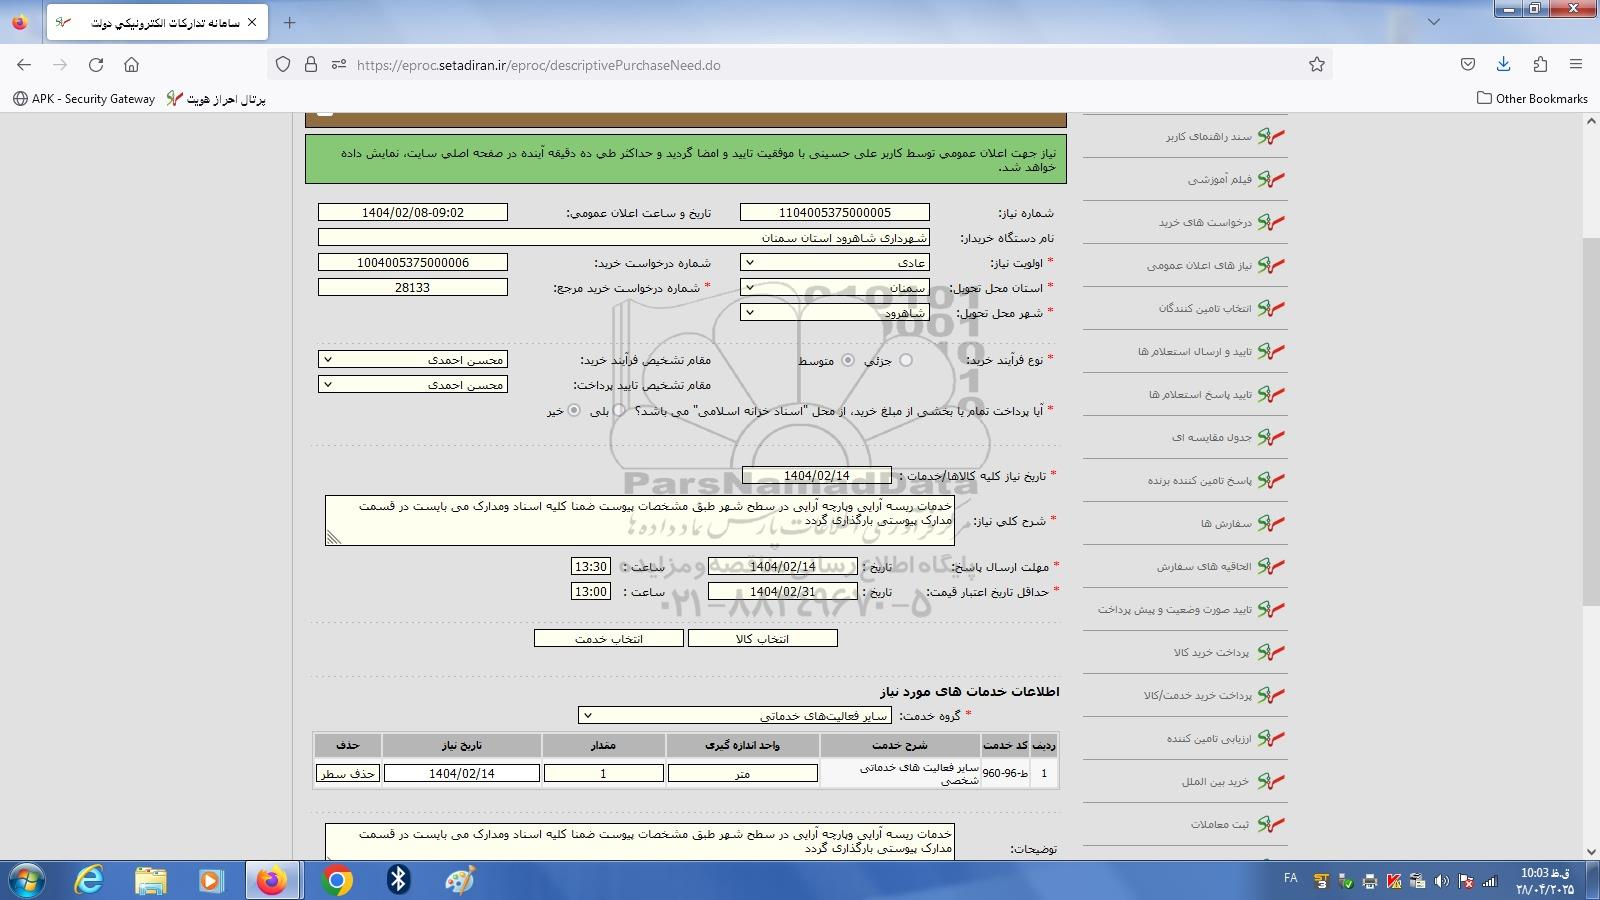Open اولویت نیاز dropdown
The width and height of the screenshot is (1600, 900).
click(x=835, y=263)
